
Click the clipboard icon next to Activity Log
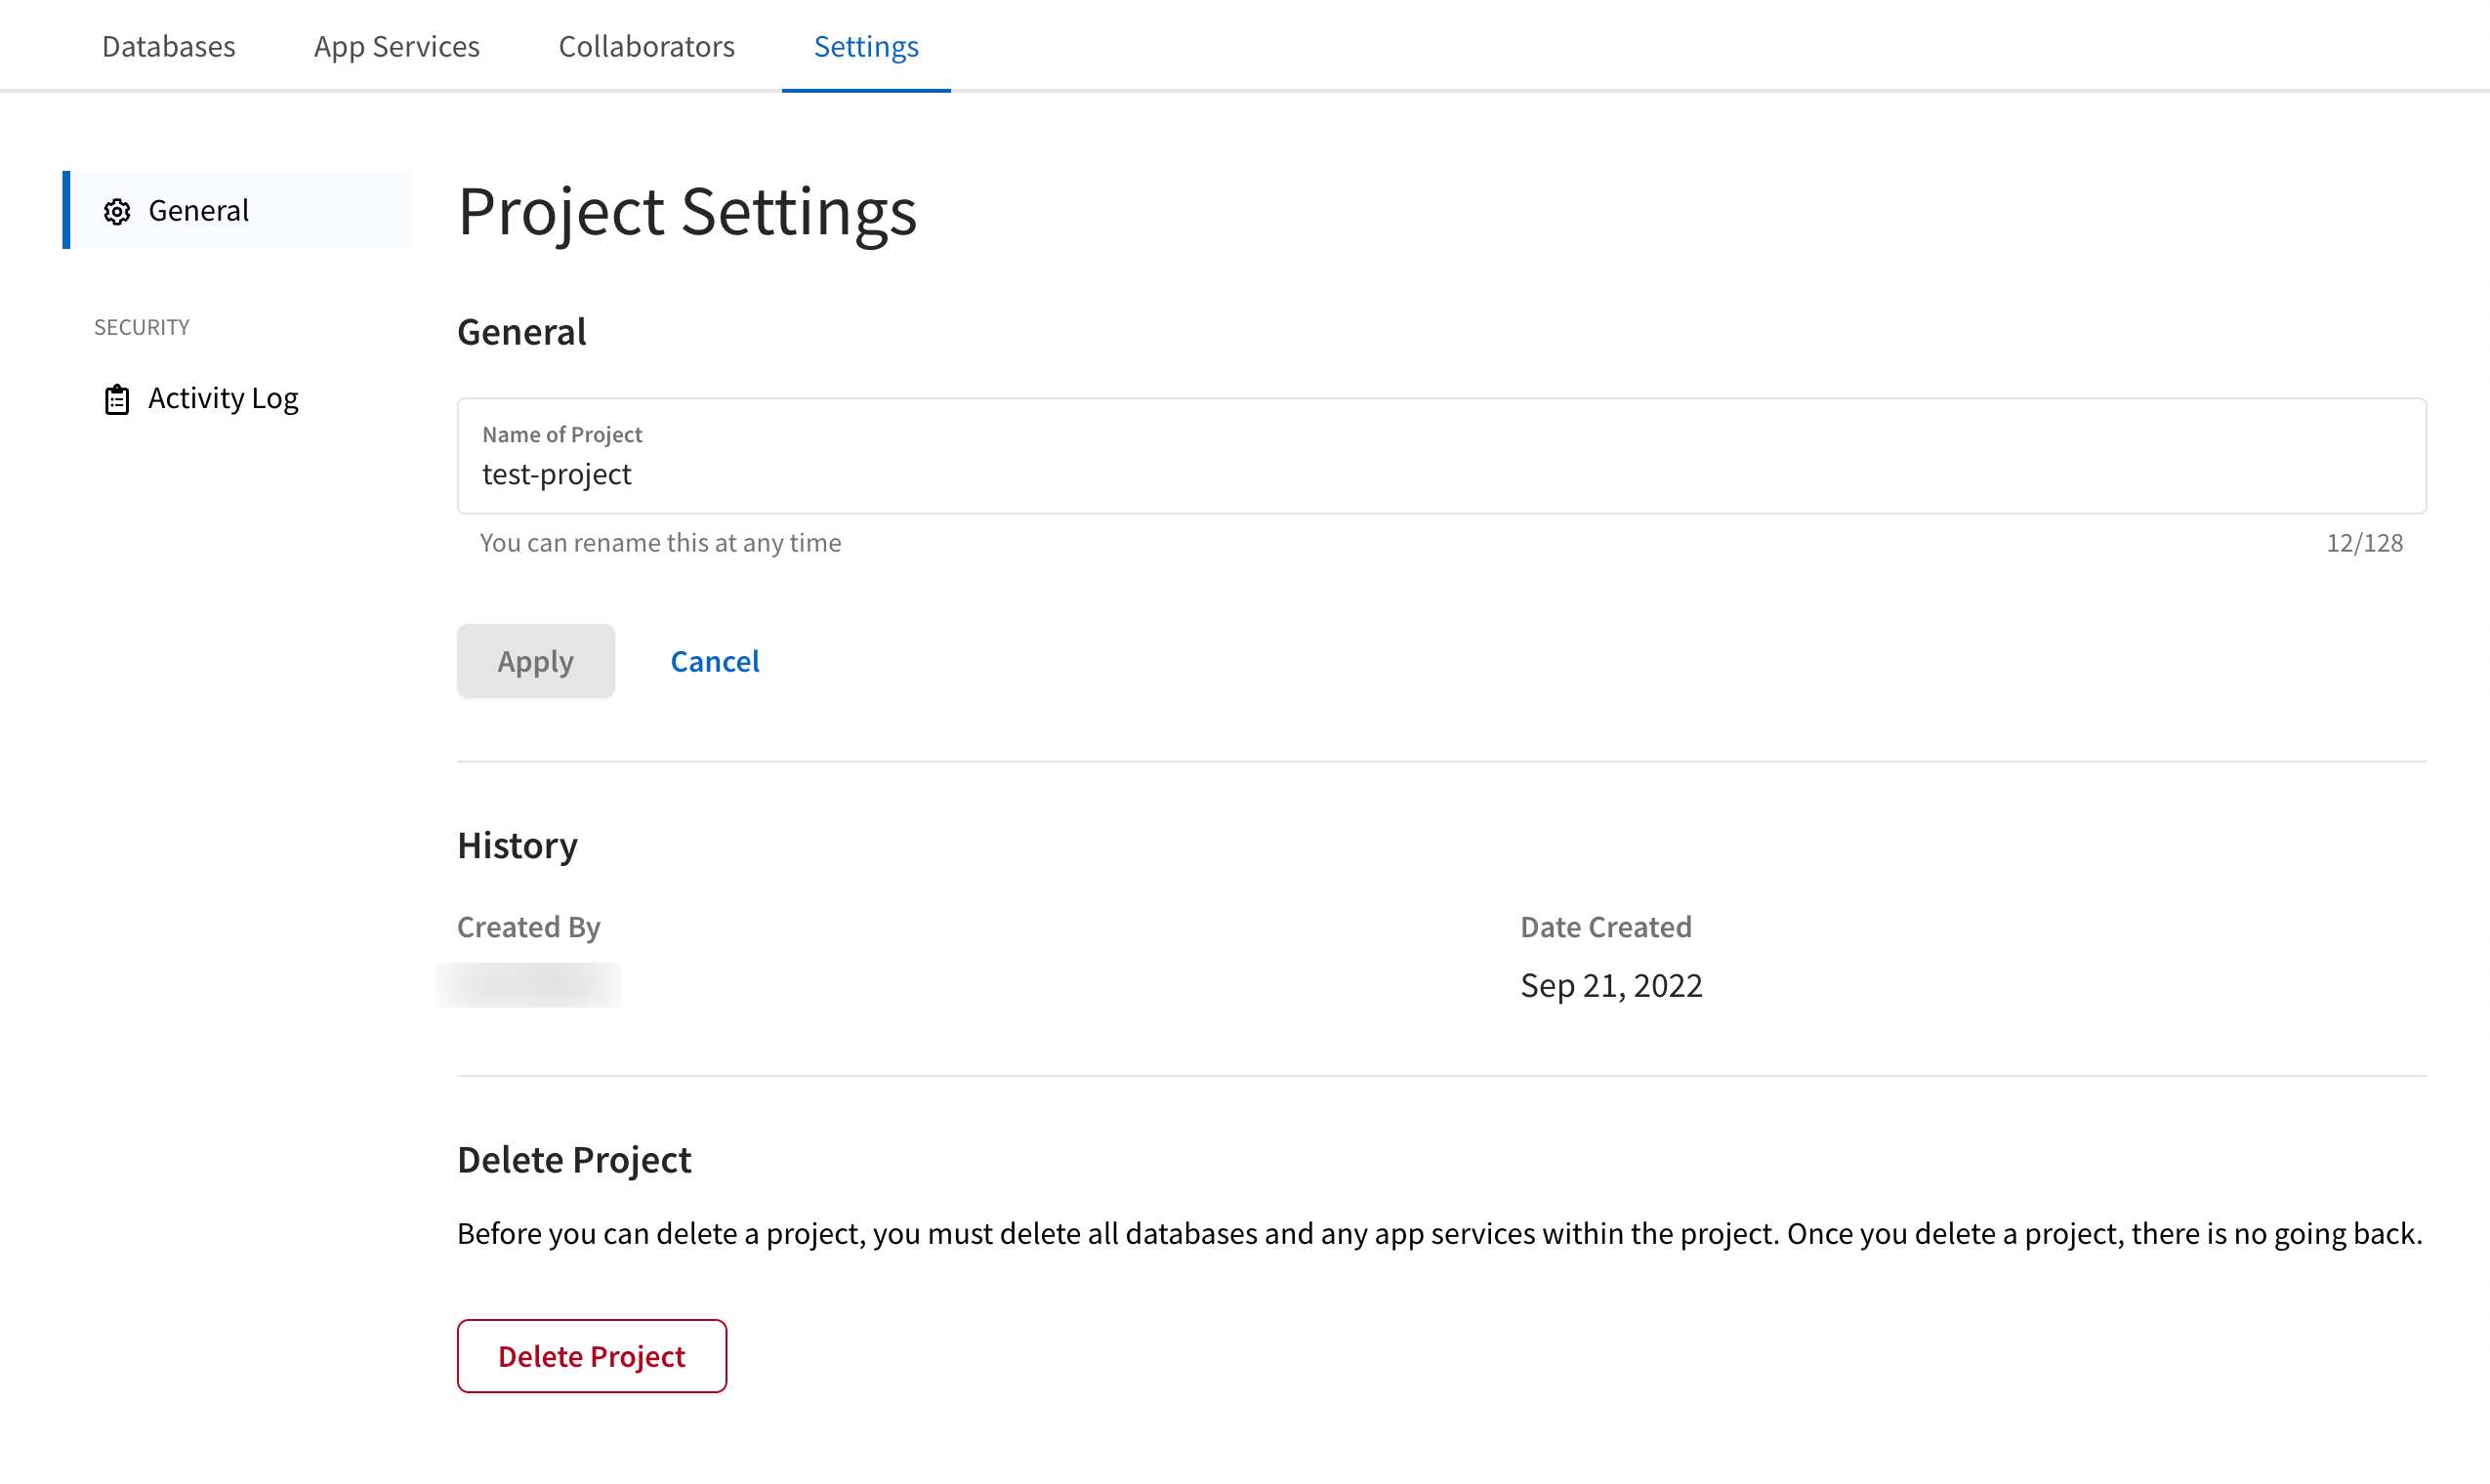pyautogui.click(x=117, y=398)
